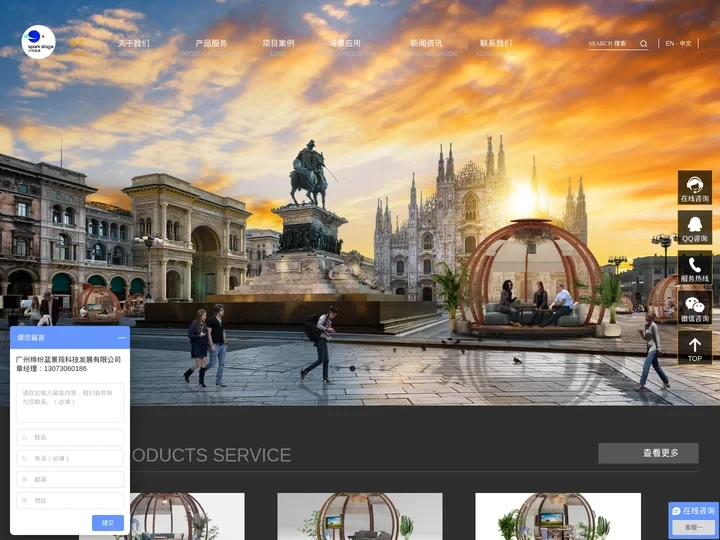
Task: Open the QQ咨询 penguin icon
Action: [695, 228]
